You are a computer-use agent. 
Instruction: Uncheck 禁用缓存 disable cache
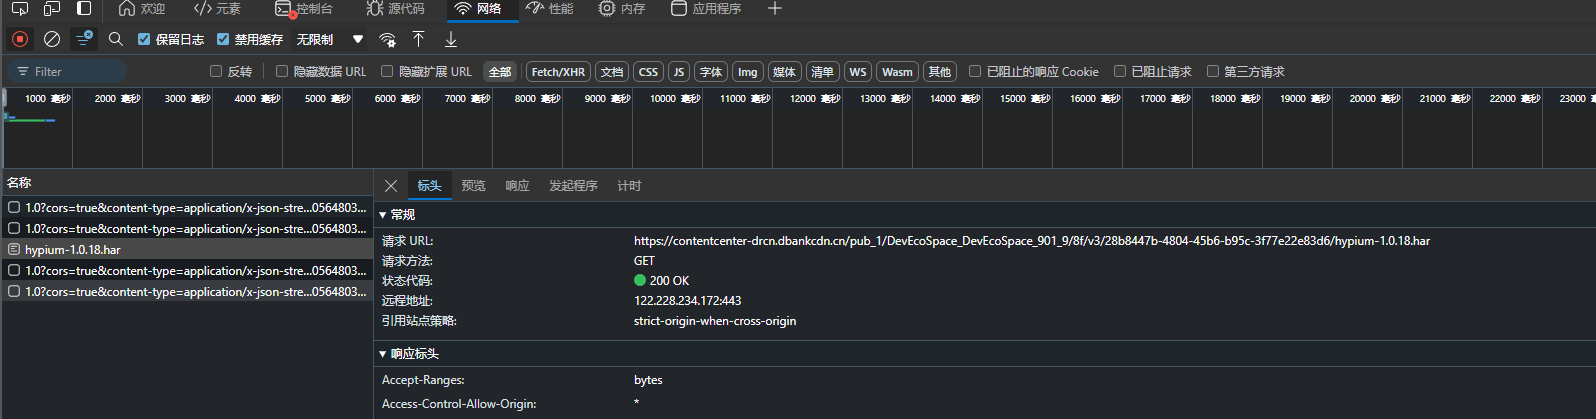click(223, 39)
